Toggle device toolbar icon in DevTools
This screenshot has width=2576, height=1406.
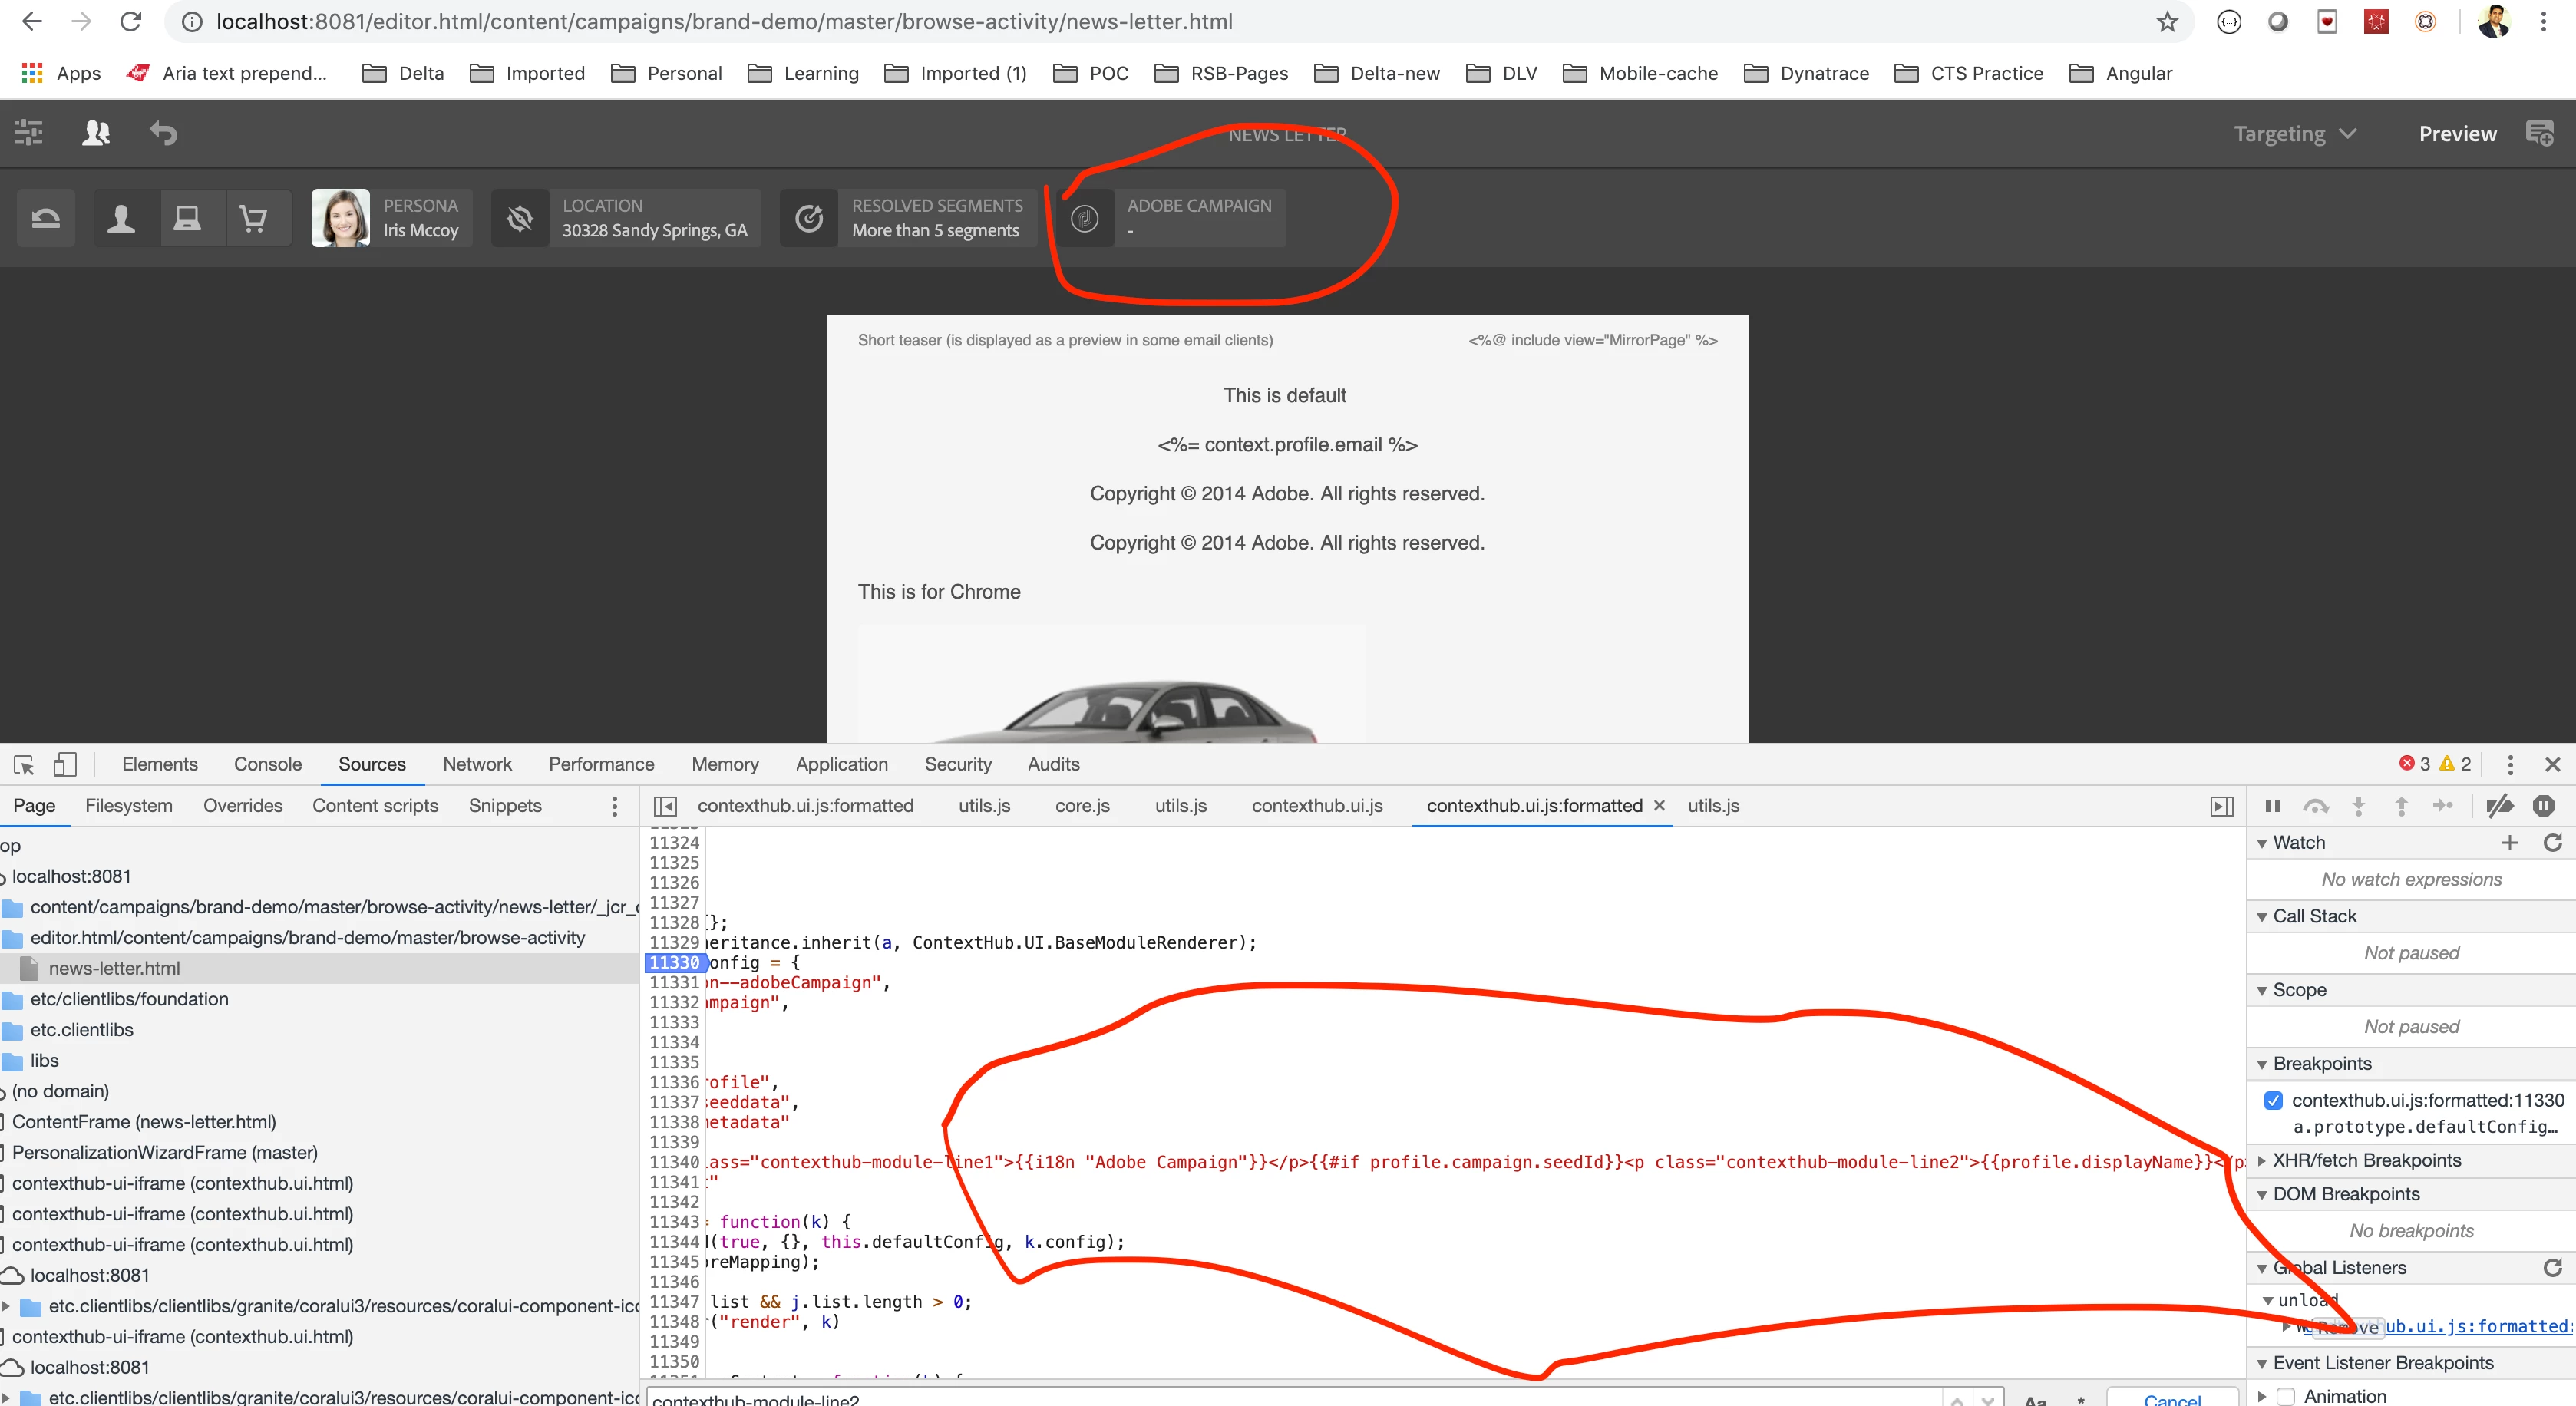pyautogui.click(x=65, y=765)
